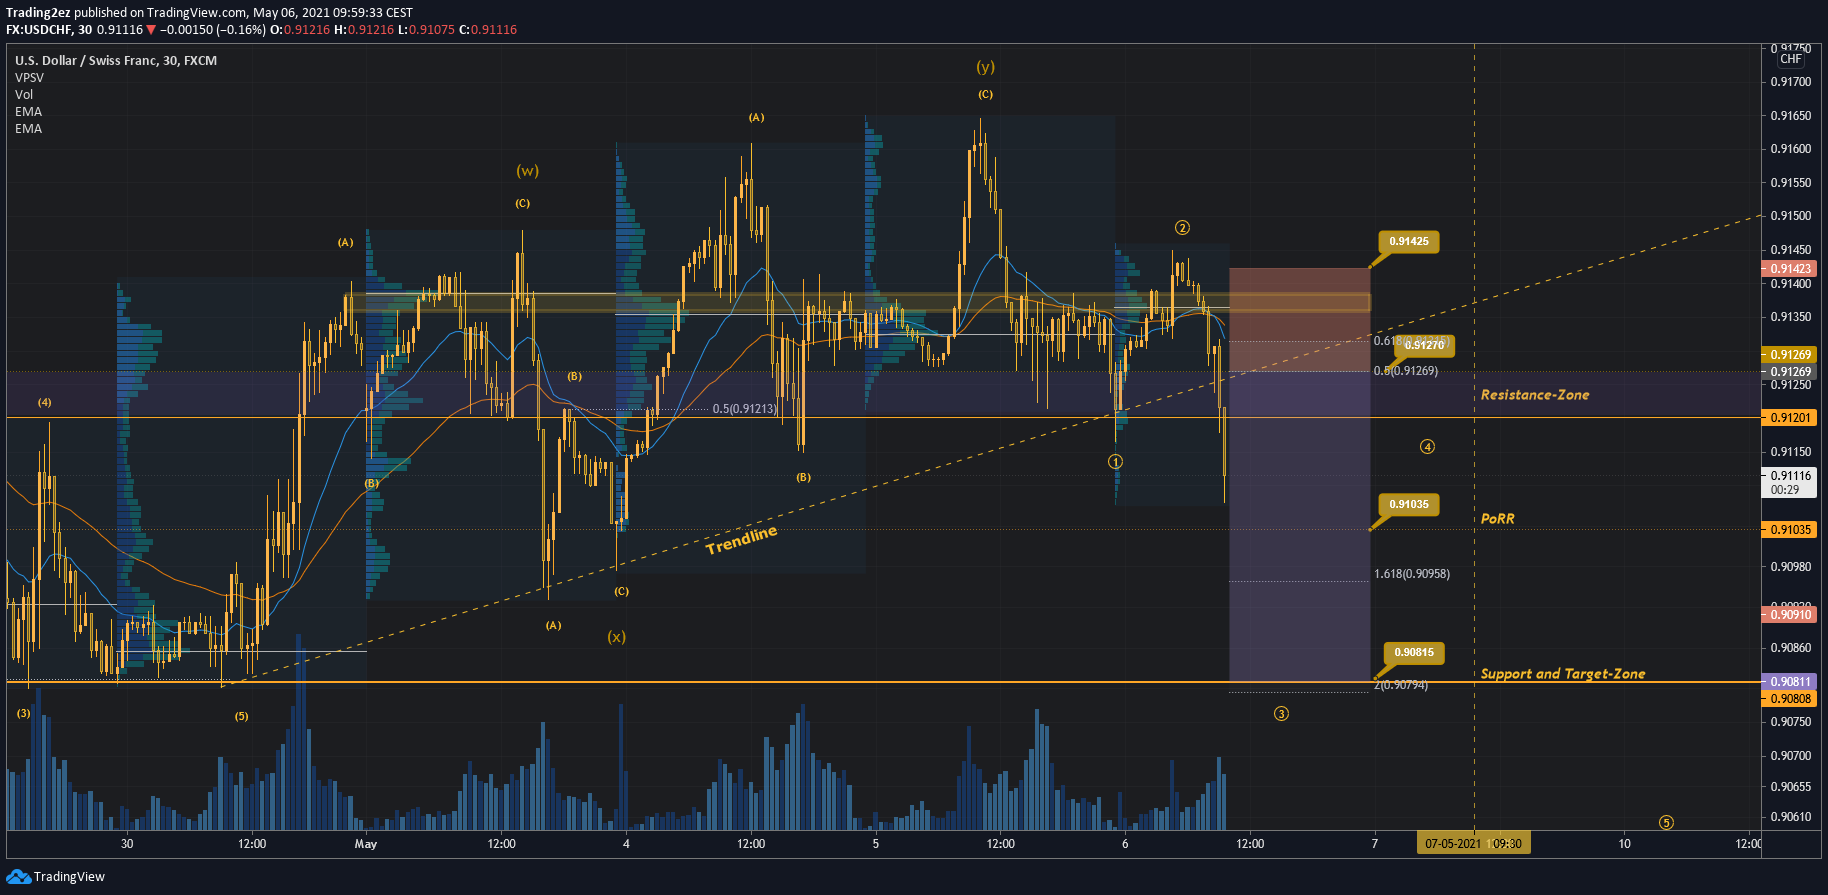Click the circled 3 wave marker
This screenshot has width=1828, height=895.
(x=1281, y=714)
